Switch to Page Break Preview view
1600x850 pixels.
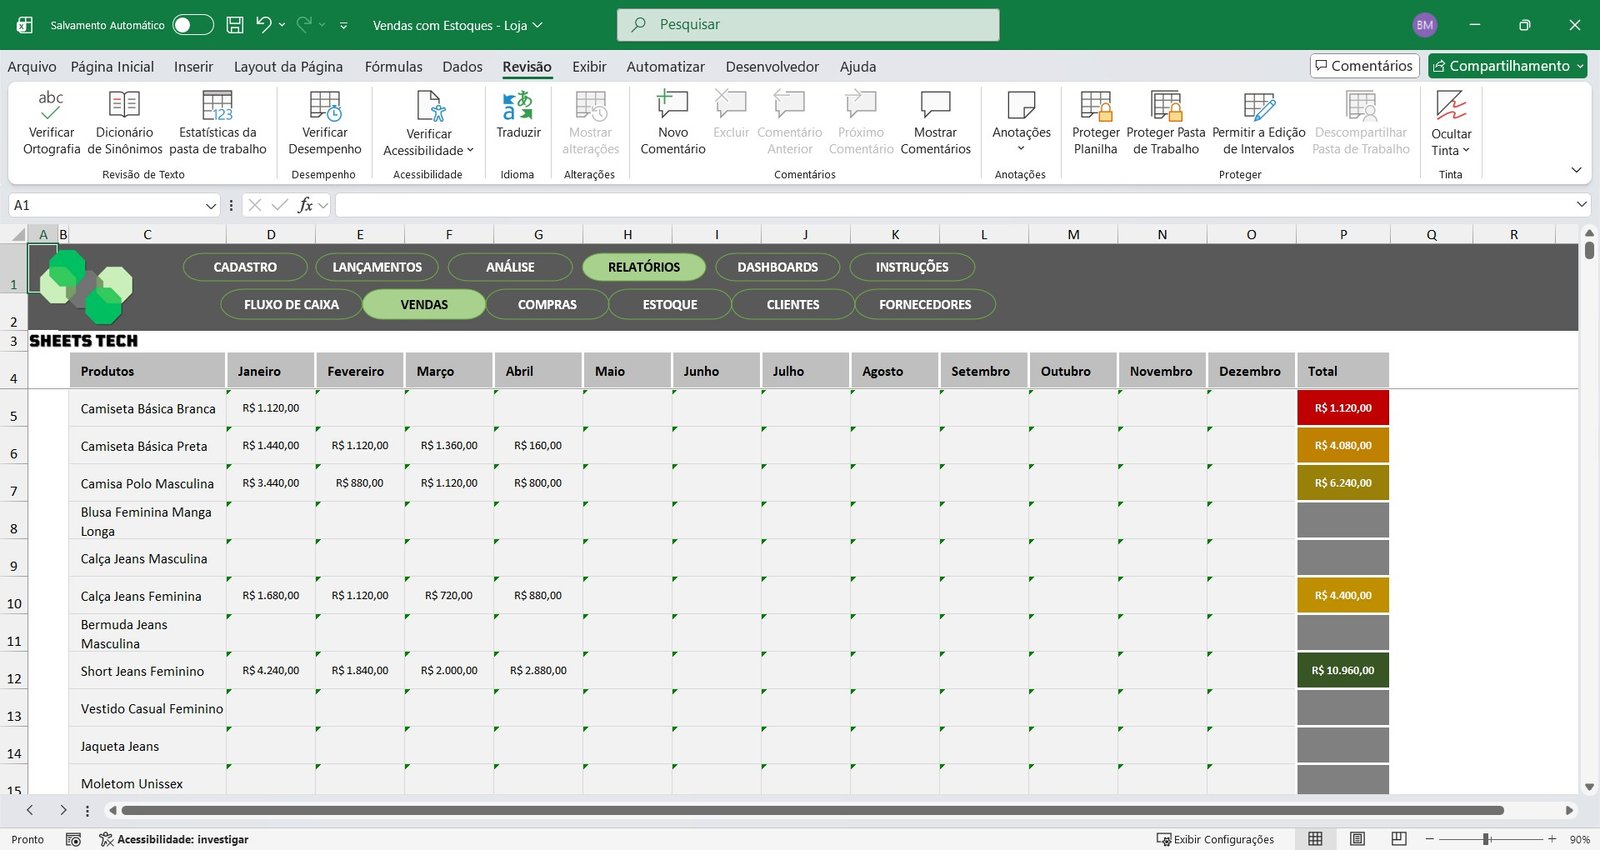[x=1399, y=839]
